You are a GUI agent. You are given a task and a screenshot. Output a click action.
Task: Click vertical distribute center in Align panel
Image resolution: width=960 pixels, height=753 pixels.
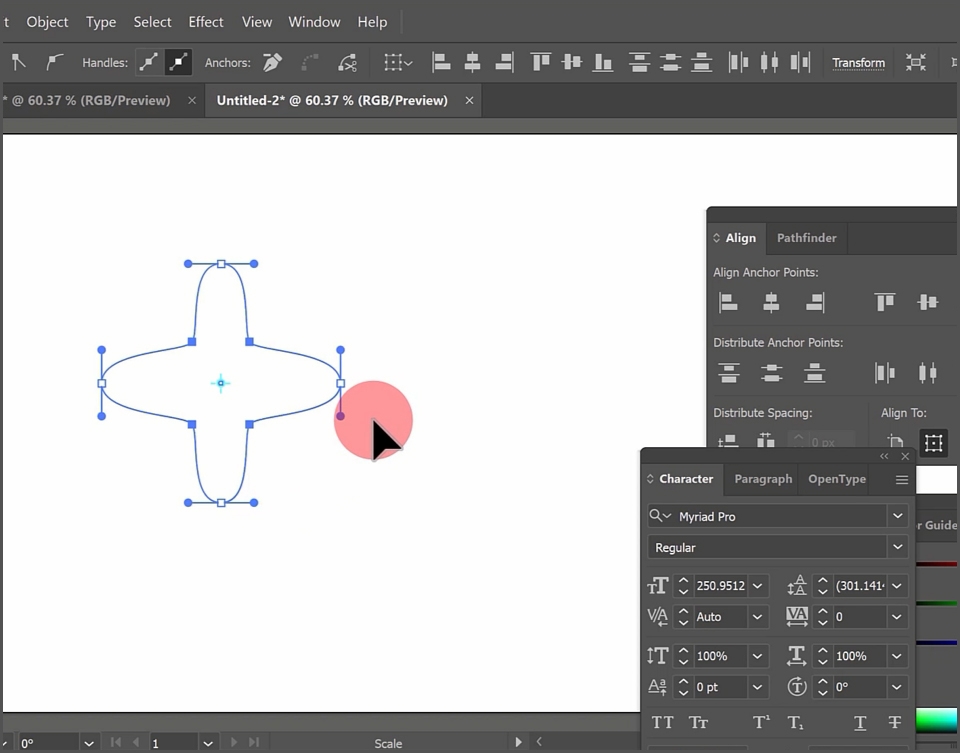click(771, 372)
